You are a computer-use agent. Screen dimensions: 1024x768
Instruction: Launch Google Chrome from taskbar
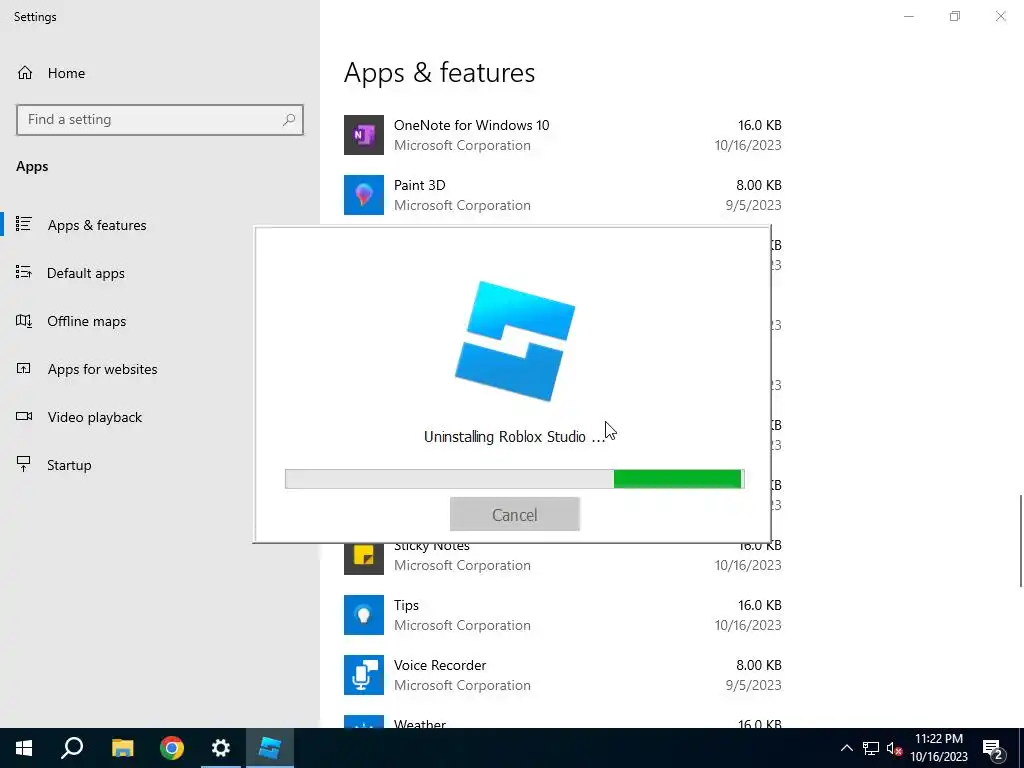172,748
